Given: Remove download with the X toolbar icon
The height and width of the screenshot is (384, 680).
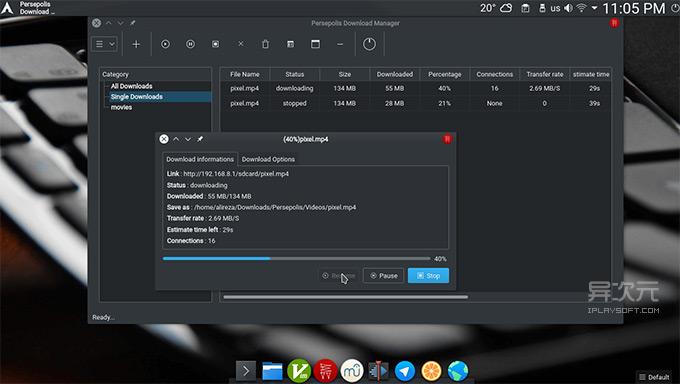Looking at the screenshot, I should [241, 44].
